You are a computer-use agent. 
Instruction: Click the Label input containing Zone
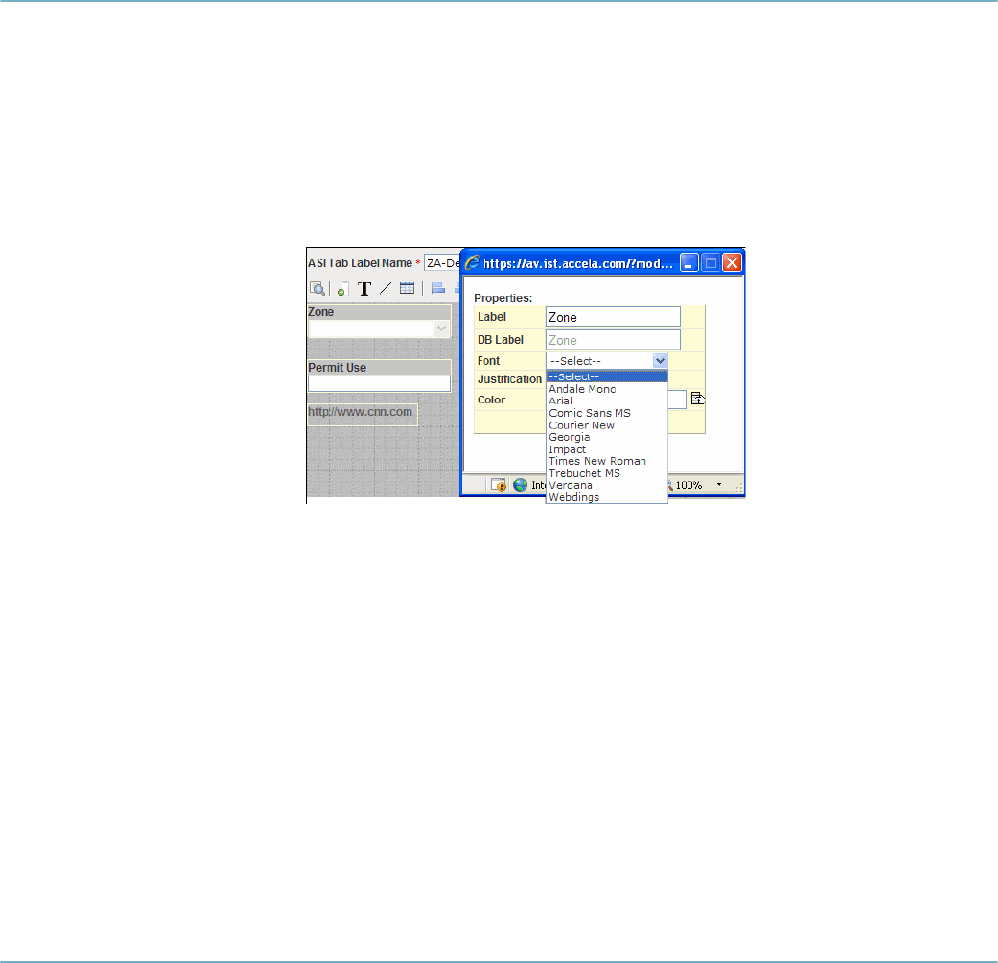pos(613,317)
